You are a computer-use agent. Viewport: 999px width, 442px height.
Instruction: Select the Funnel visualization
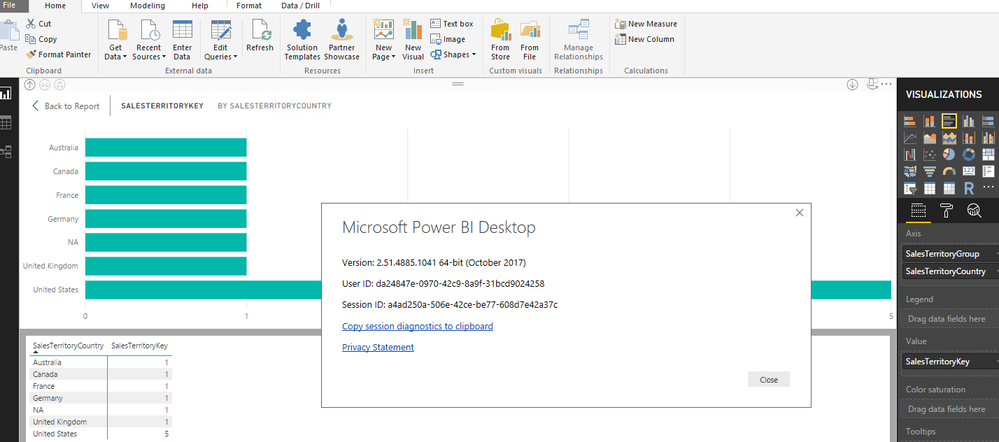pyautogui.click(x=930, y=171)
